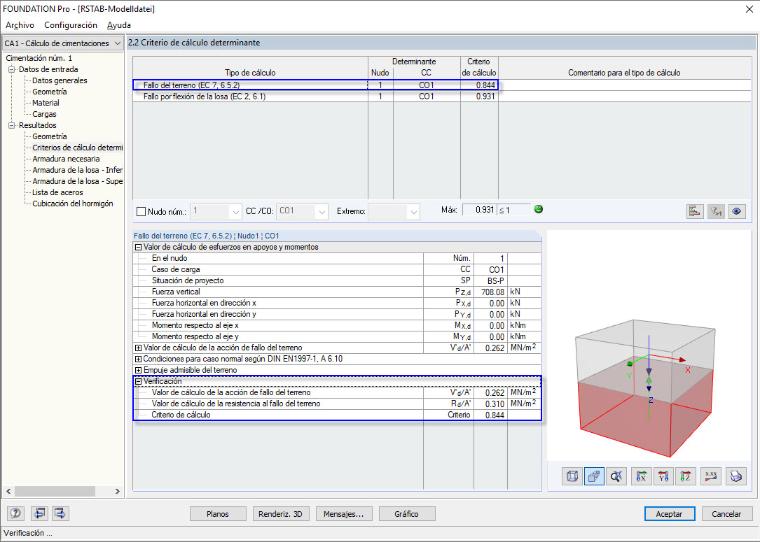Toggle the highlighted solid rendering view icon
760x542 pixels.
[x=594, y=477]
